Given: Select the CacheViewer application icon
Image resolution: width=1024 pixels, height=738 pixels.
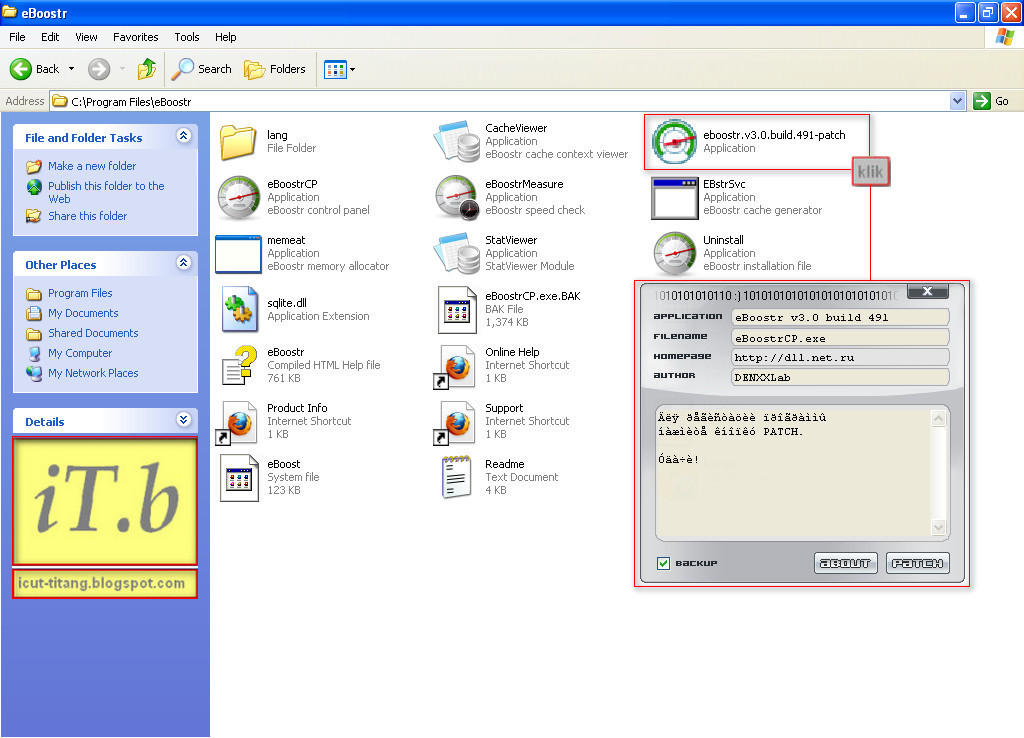Looking at the screenshot, I should 456,141.
